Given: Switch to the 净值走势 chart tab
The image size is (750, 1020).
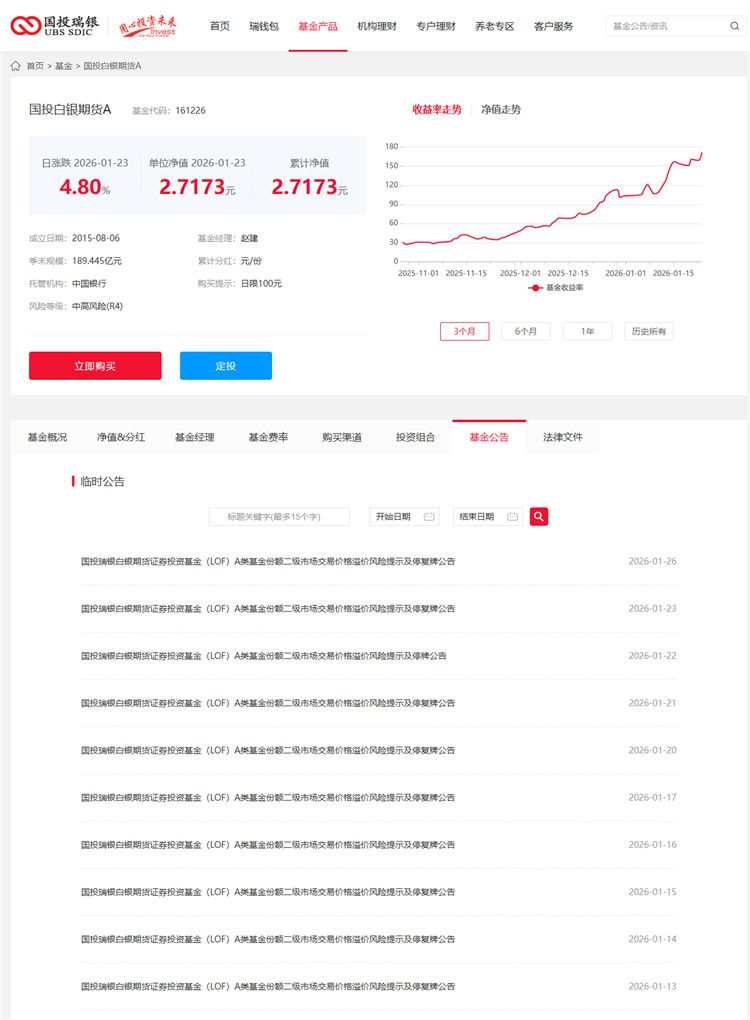Looking at the screenshot, I should [x=501, y=110].
